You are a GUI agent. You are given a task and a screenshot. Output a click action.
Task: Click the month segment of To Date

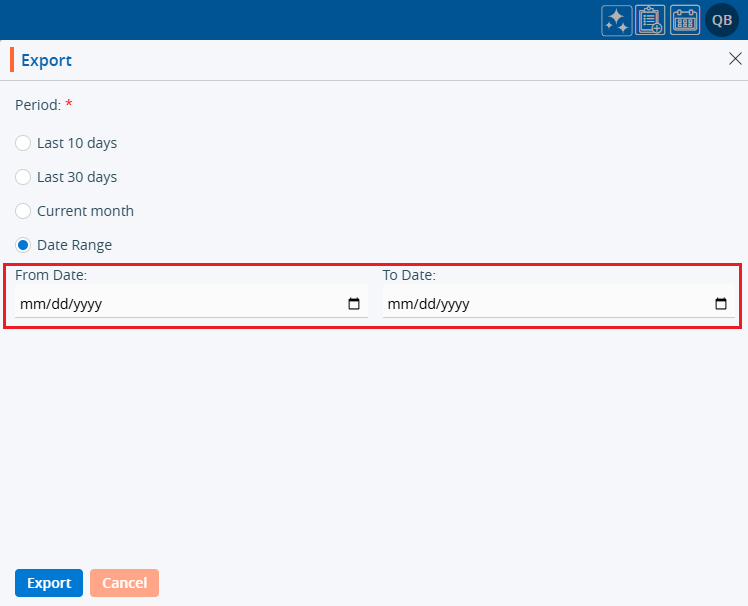coord(398,304)
